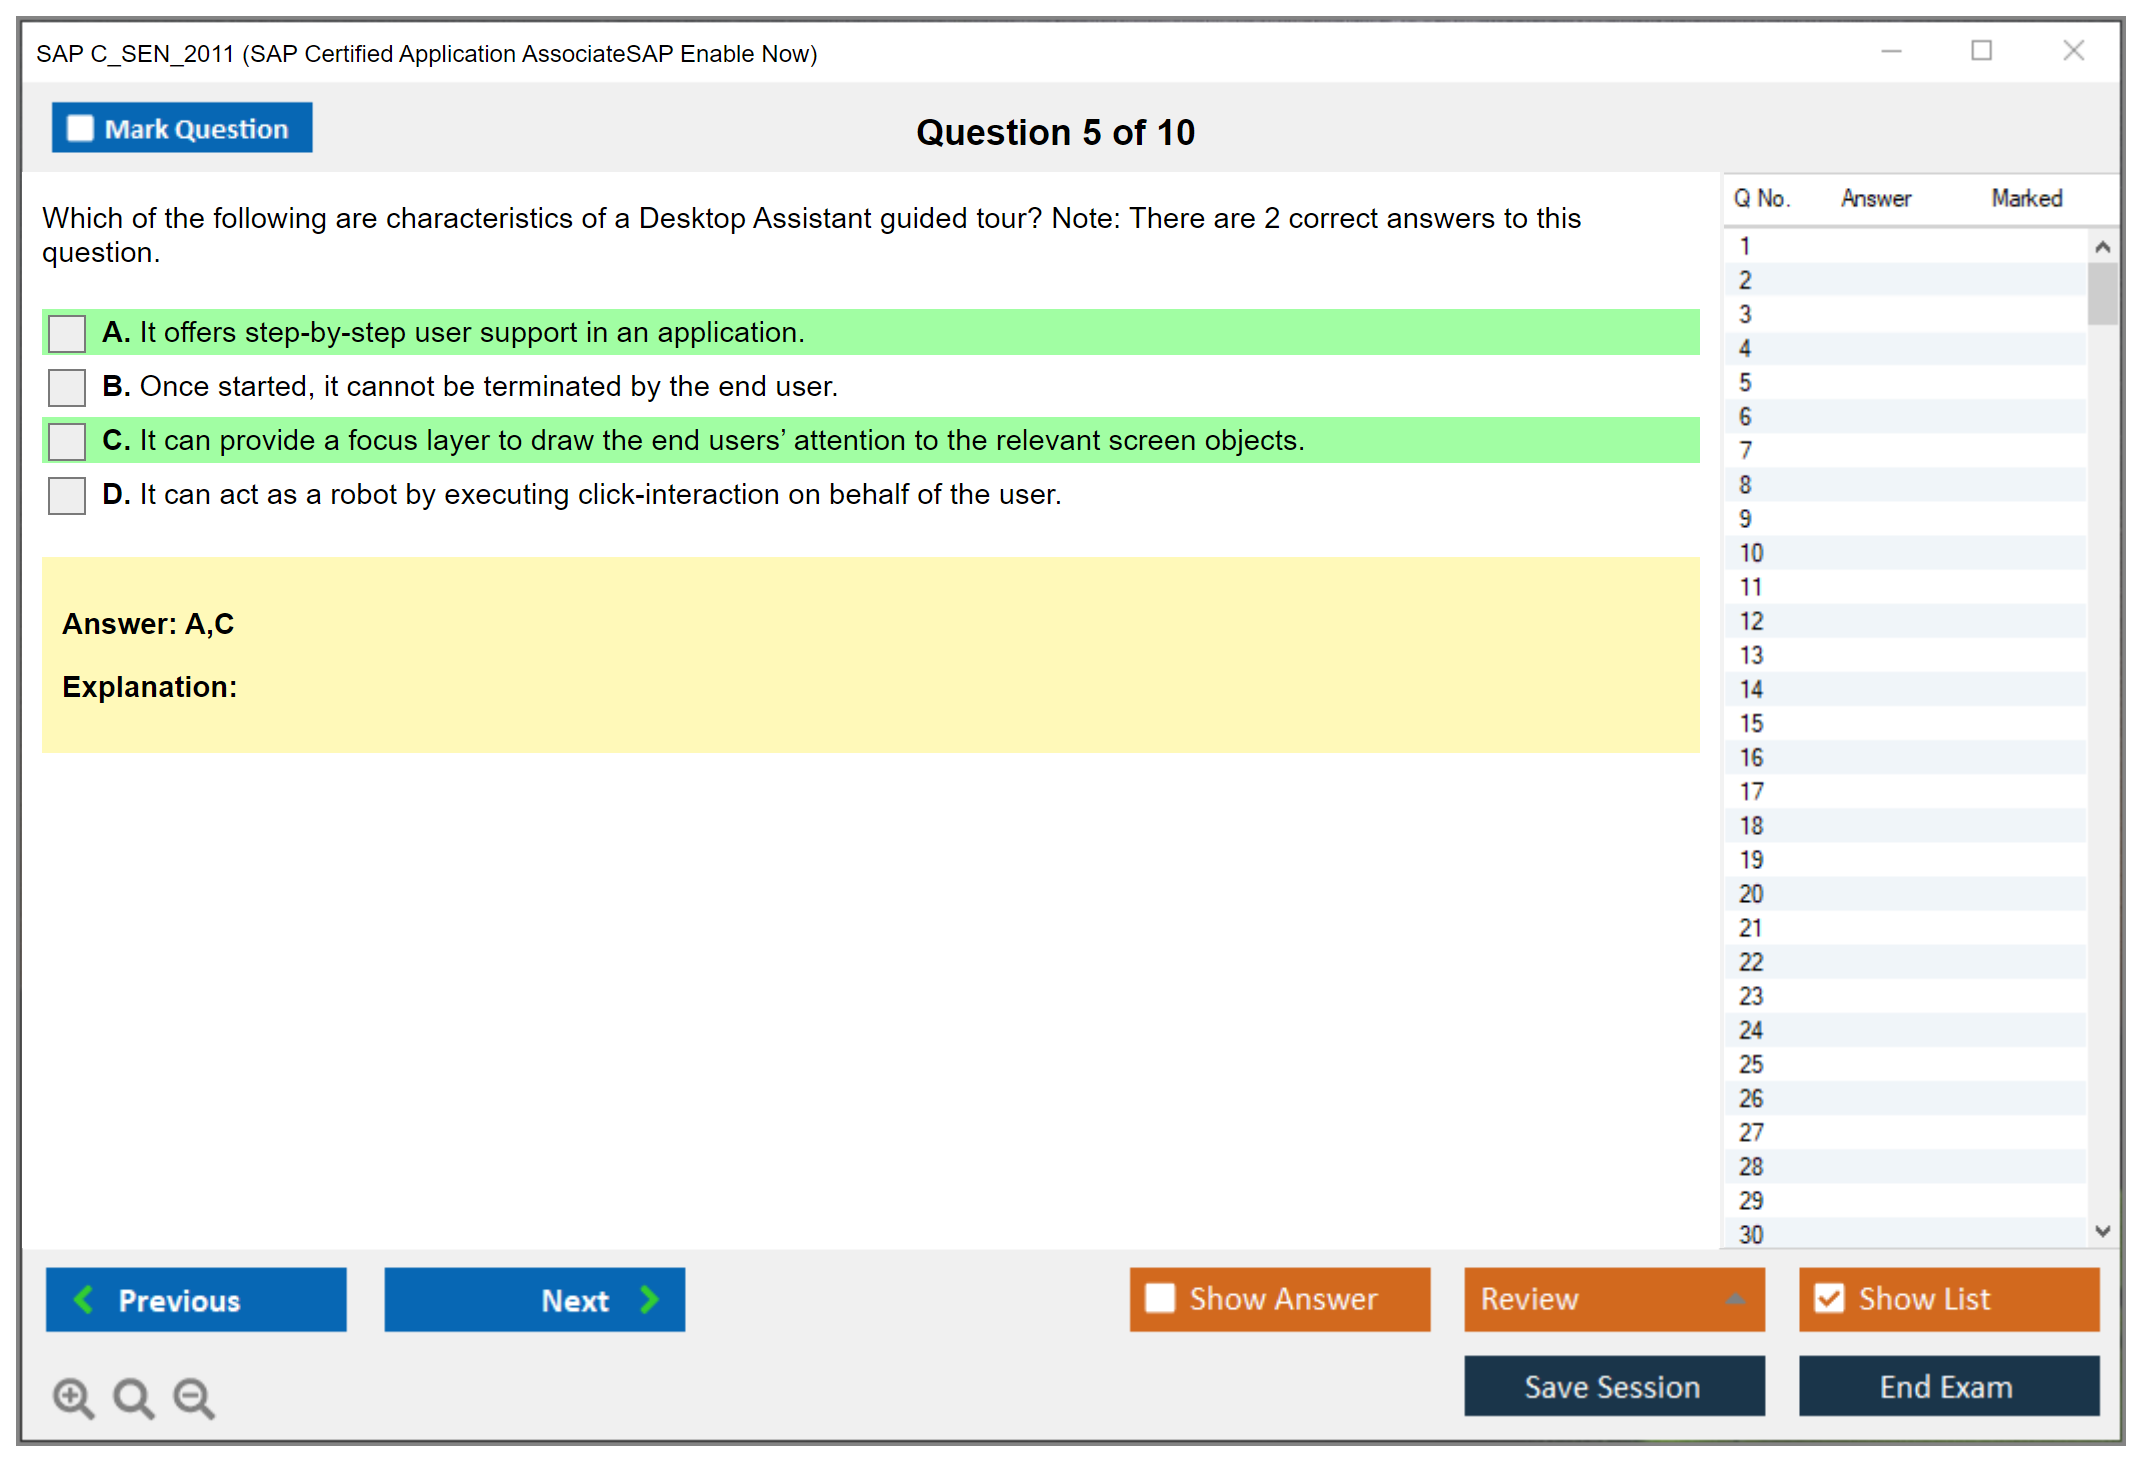Check answer option A checkbox

tap(67, 333)
